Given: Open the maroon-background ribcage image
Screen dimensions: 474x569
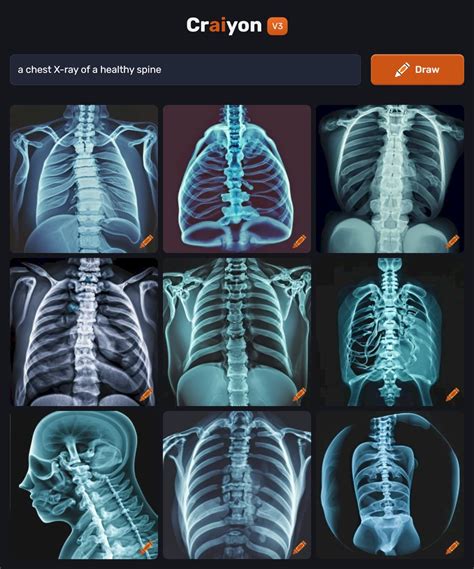Looking at the screenshot, I should point(237,179).
